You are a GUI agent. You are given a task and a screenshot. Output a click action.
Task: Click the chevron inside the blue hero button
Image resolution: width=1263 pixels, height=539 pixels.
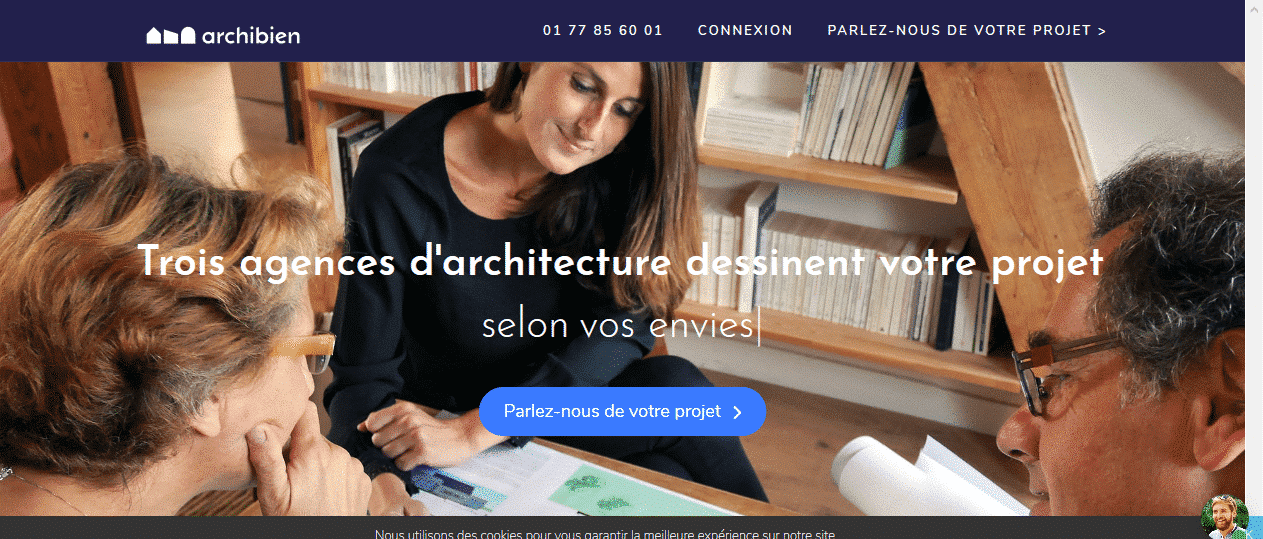(x=737, y=412)
